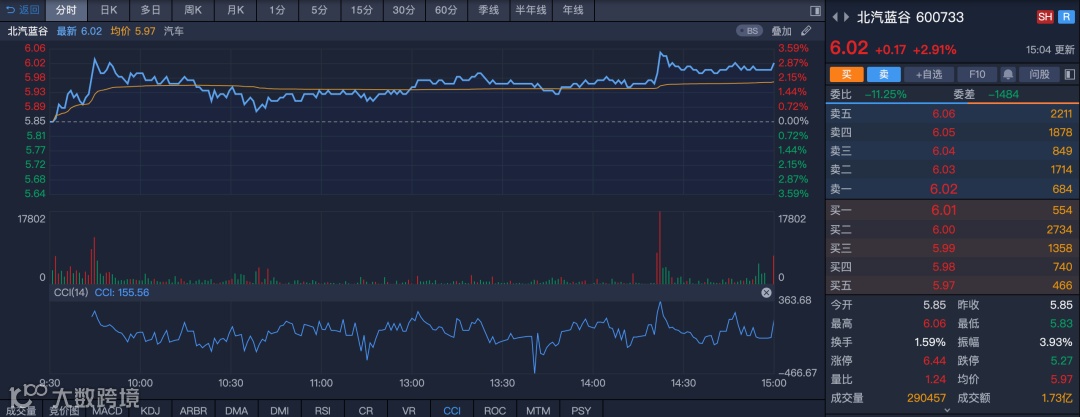Switch to the 60分 period tab
1080x417 pixels.
[446, 10]
